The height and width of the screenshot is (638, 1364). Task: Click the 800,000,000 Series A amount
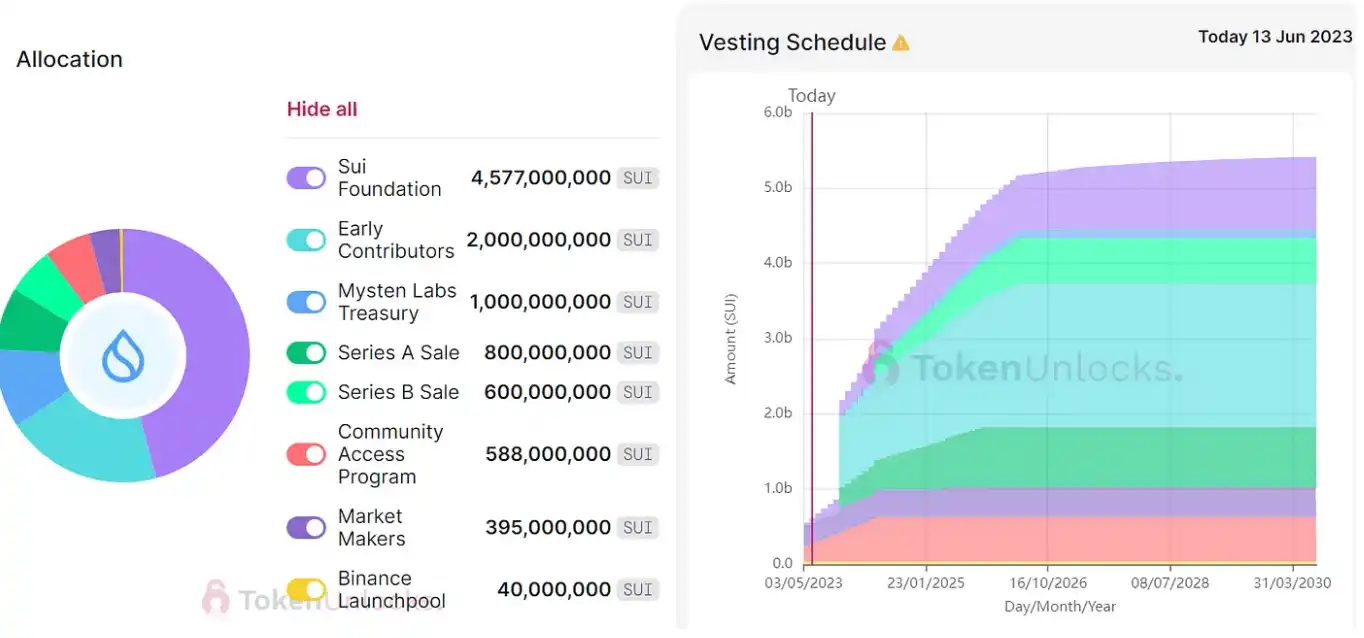[x=548, y=353]
